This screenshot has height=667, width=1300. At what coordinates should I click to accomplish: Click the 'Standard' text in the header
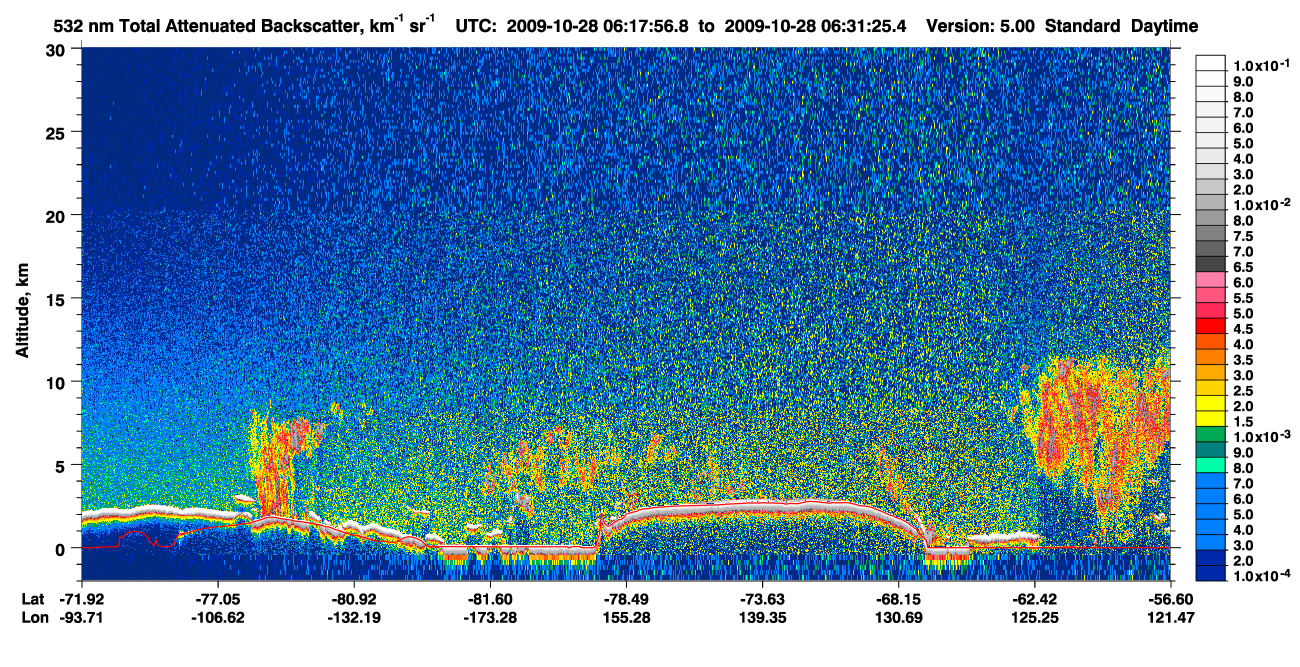pos(1083,26)
